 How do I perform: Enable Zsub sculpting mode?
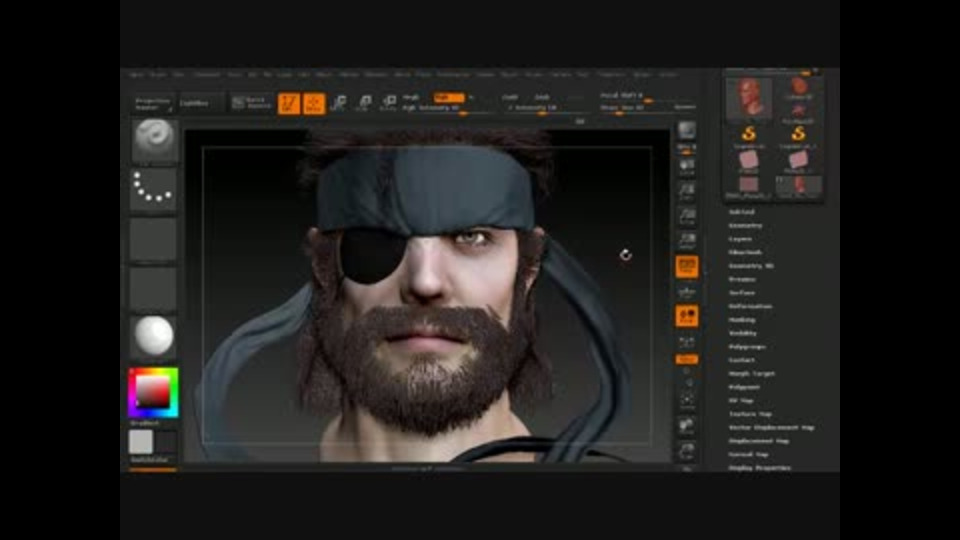542,97
